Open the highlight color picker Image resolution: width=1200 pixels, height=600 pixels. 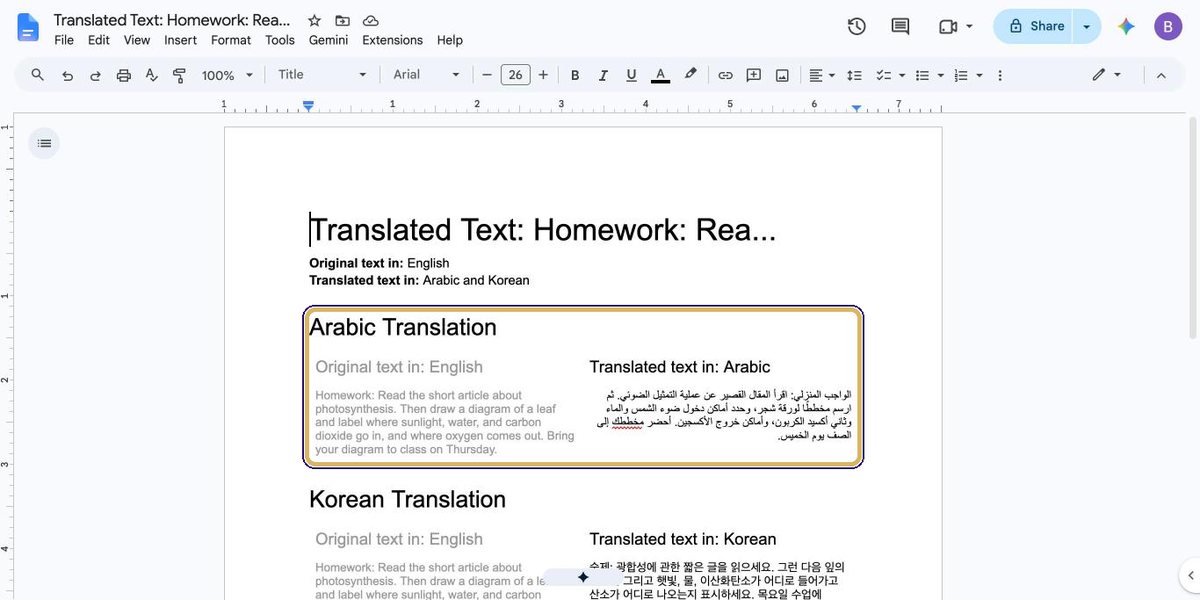tap(690, 75)
